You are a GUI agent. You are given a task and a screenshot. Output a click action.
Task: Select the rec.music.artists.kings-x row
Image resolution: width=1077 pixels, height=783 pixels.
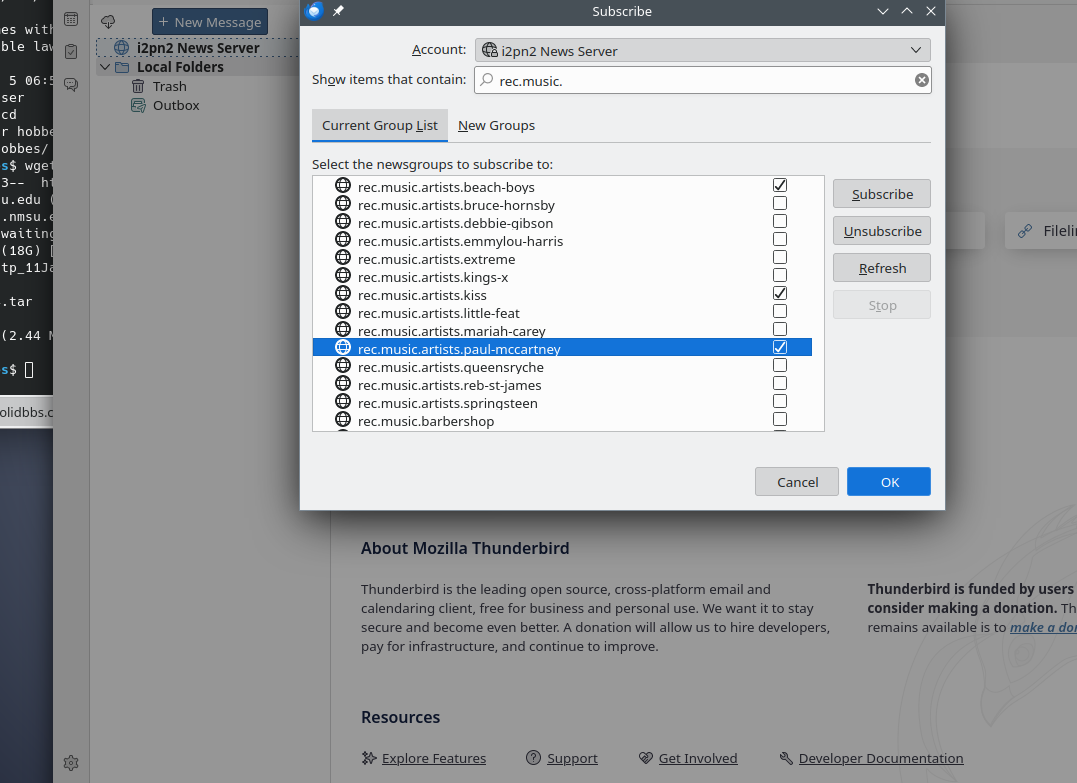coord(562,277)
